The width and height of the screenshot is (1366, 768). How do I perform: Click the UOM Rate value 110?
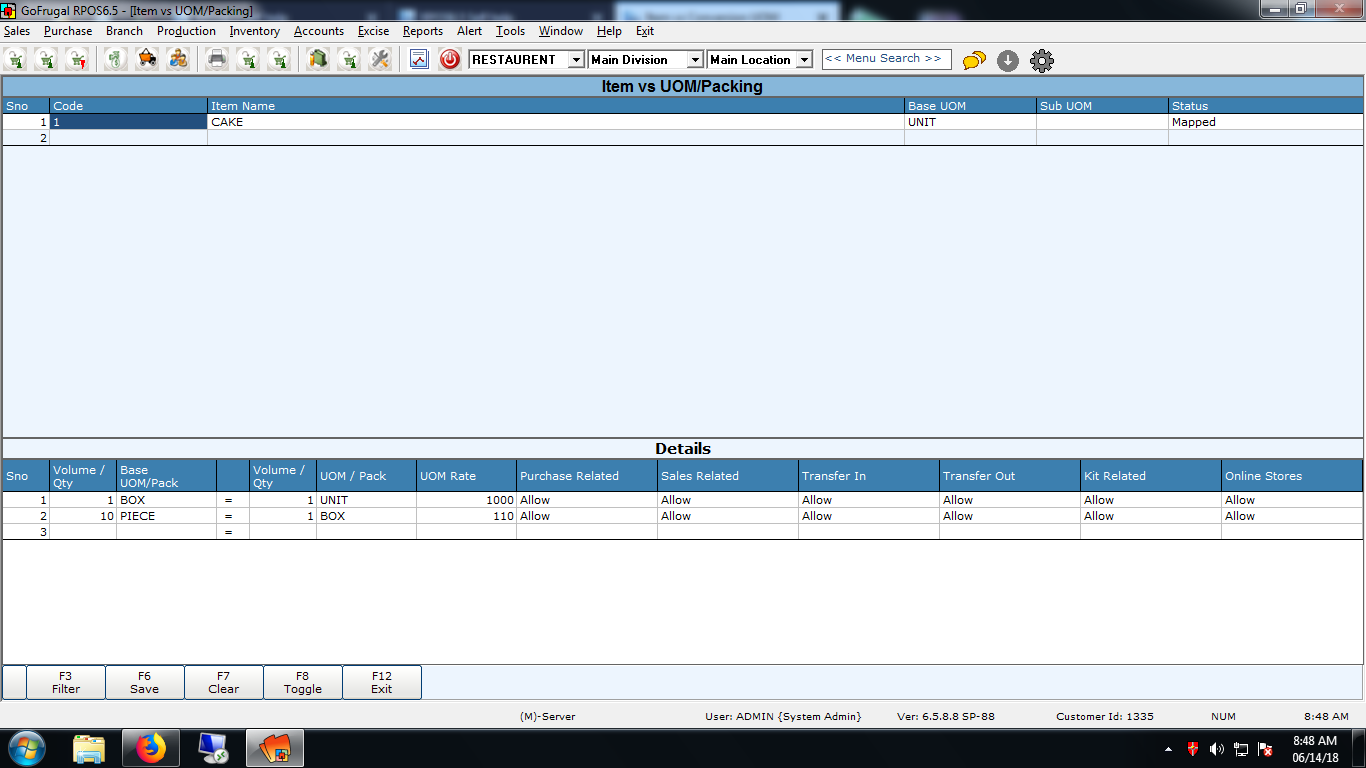466,516
